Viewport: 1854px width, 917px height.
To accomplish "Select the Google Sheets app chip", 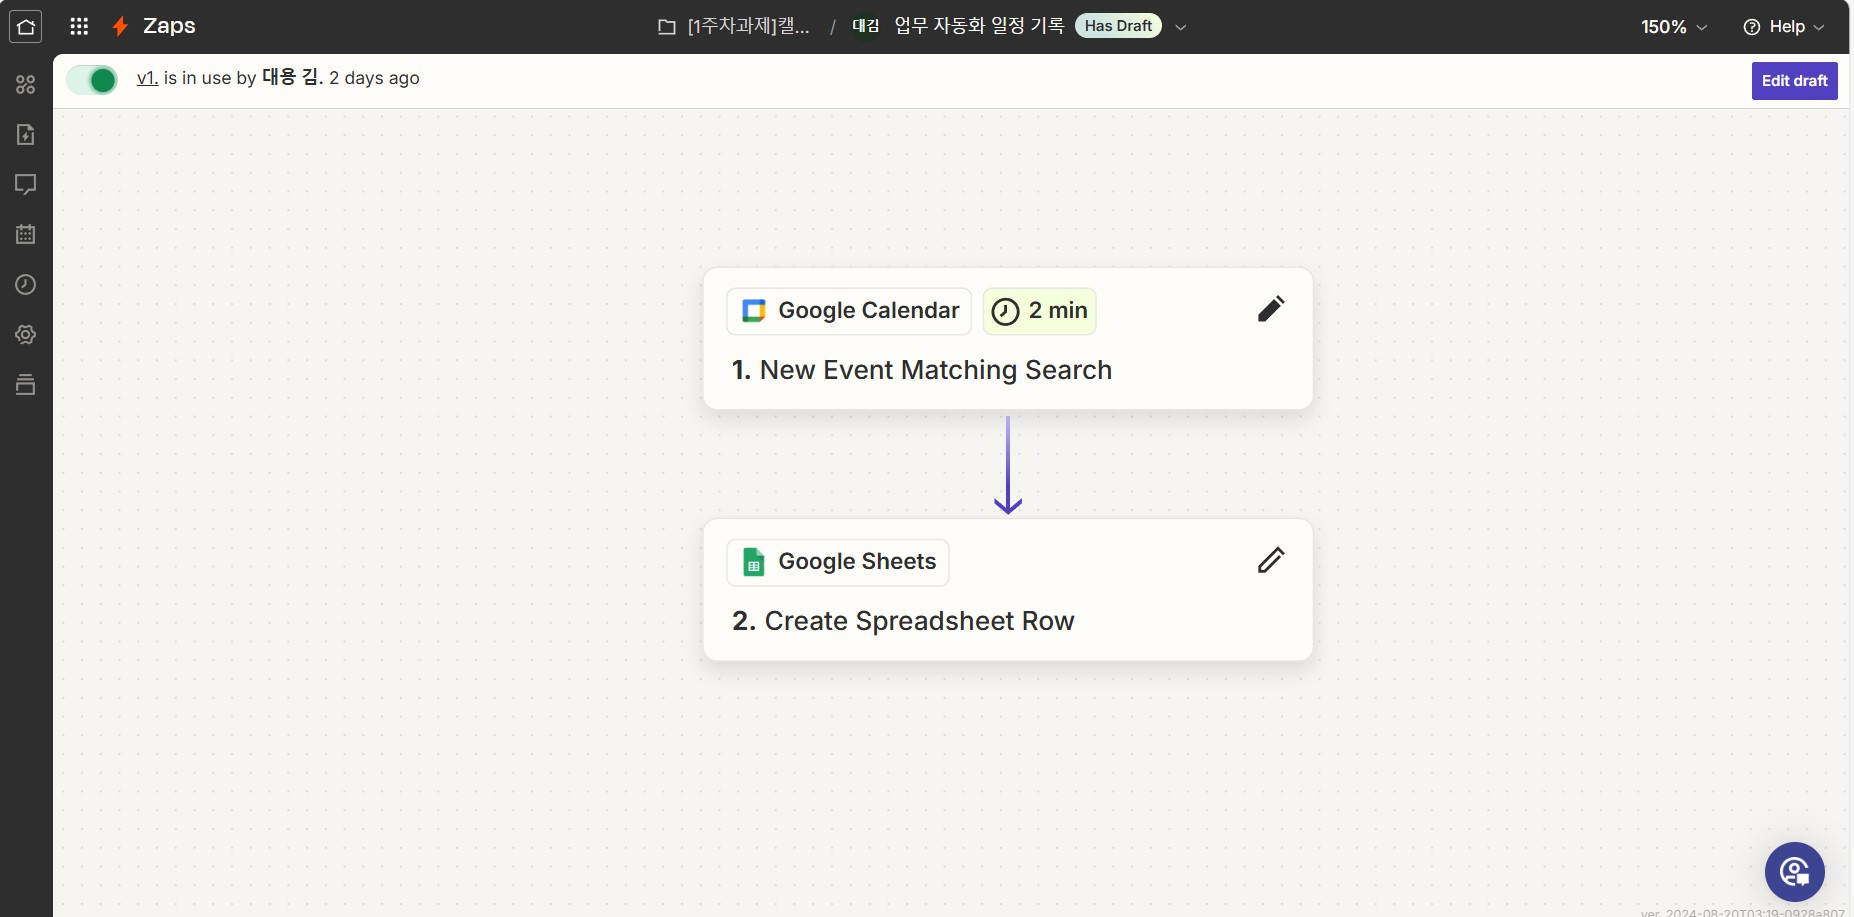I will click(838, 562).
